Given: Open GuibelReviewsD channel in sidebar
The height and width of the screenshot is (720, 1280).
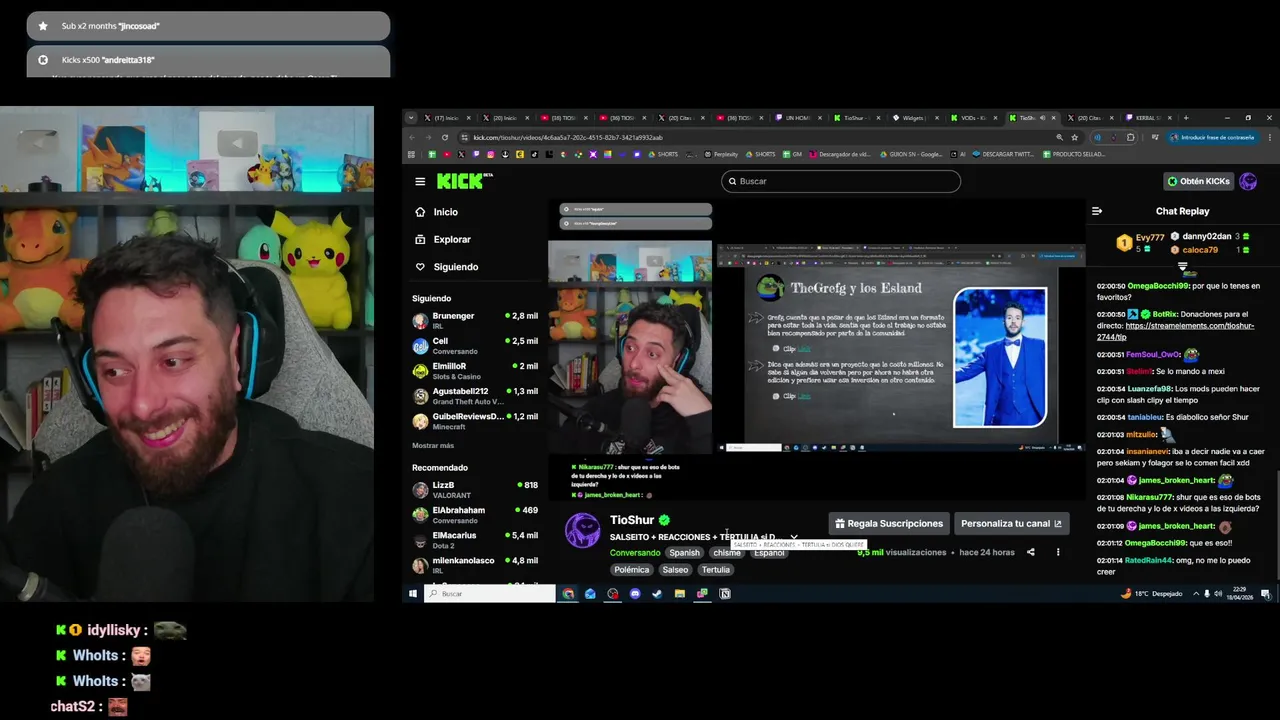Looking at the screenshot, I should click(475, 421).
